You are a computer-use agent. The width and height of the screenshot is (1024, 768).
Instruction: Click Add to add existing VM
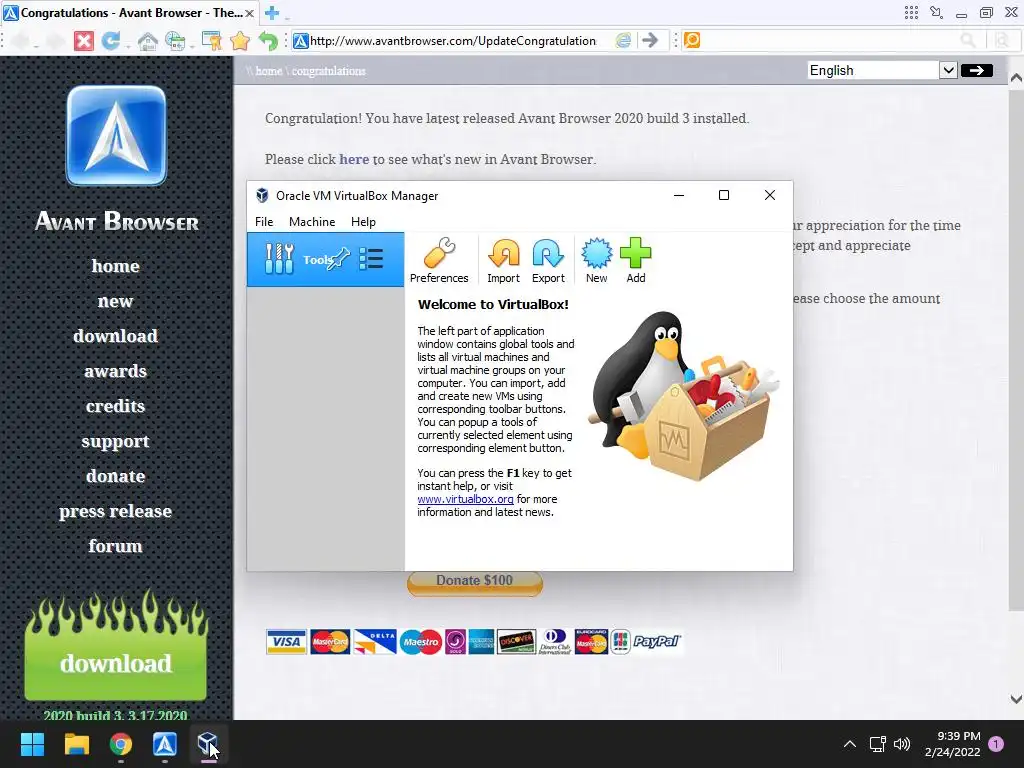point(635,260)
